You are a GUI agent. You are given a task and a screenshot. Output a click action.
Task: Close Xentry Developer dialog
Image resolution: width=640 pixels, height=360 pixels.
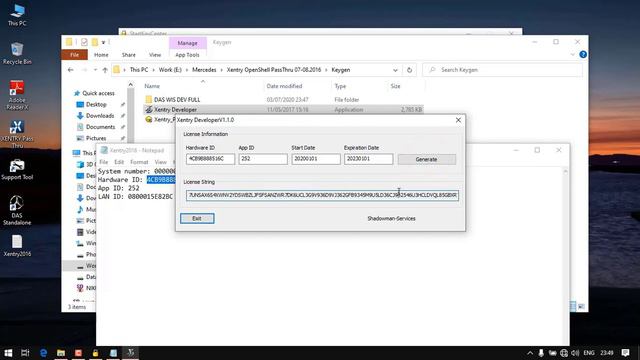coord(458,120)
